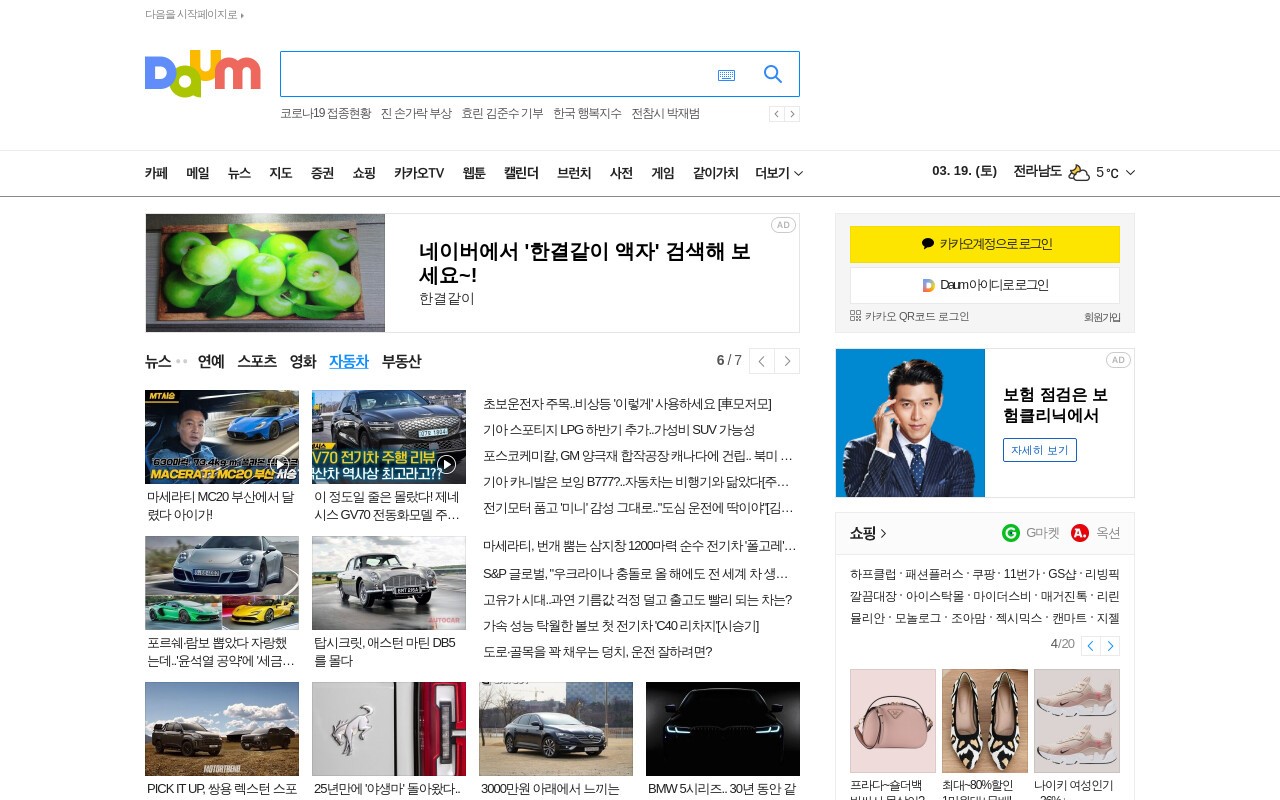Click 자세히 보기 button in insurance ad
Image resolution: width=1280 pixels, height=800 pixels.
pos(1040,450)
